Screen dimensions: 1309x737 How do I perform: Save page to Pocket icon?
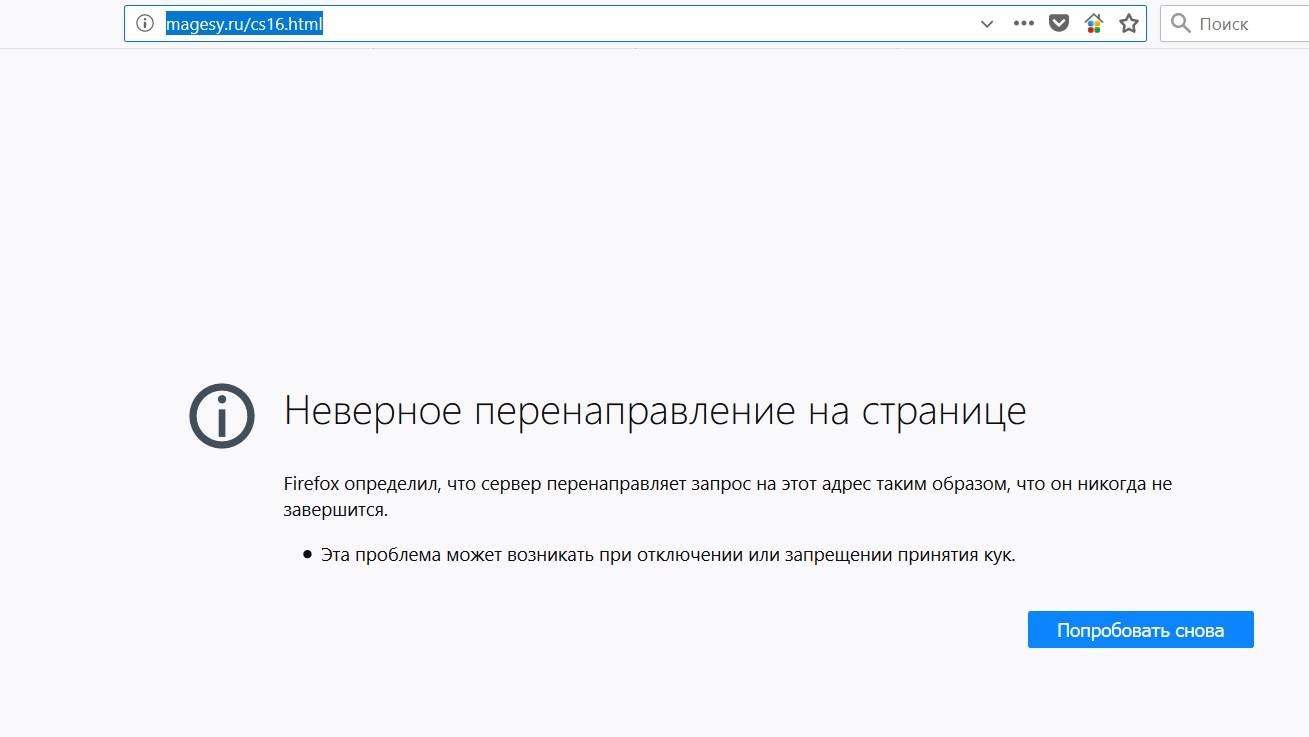tap(1058, 24)
